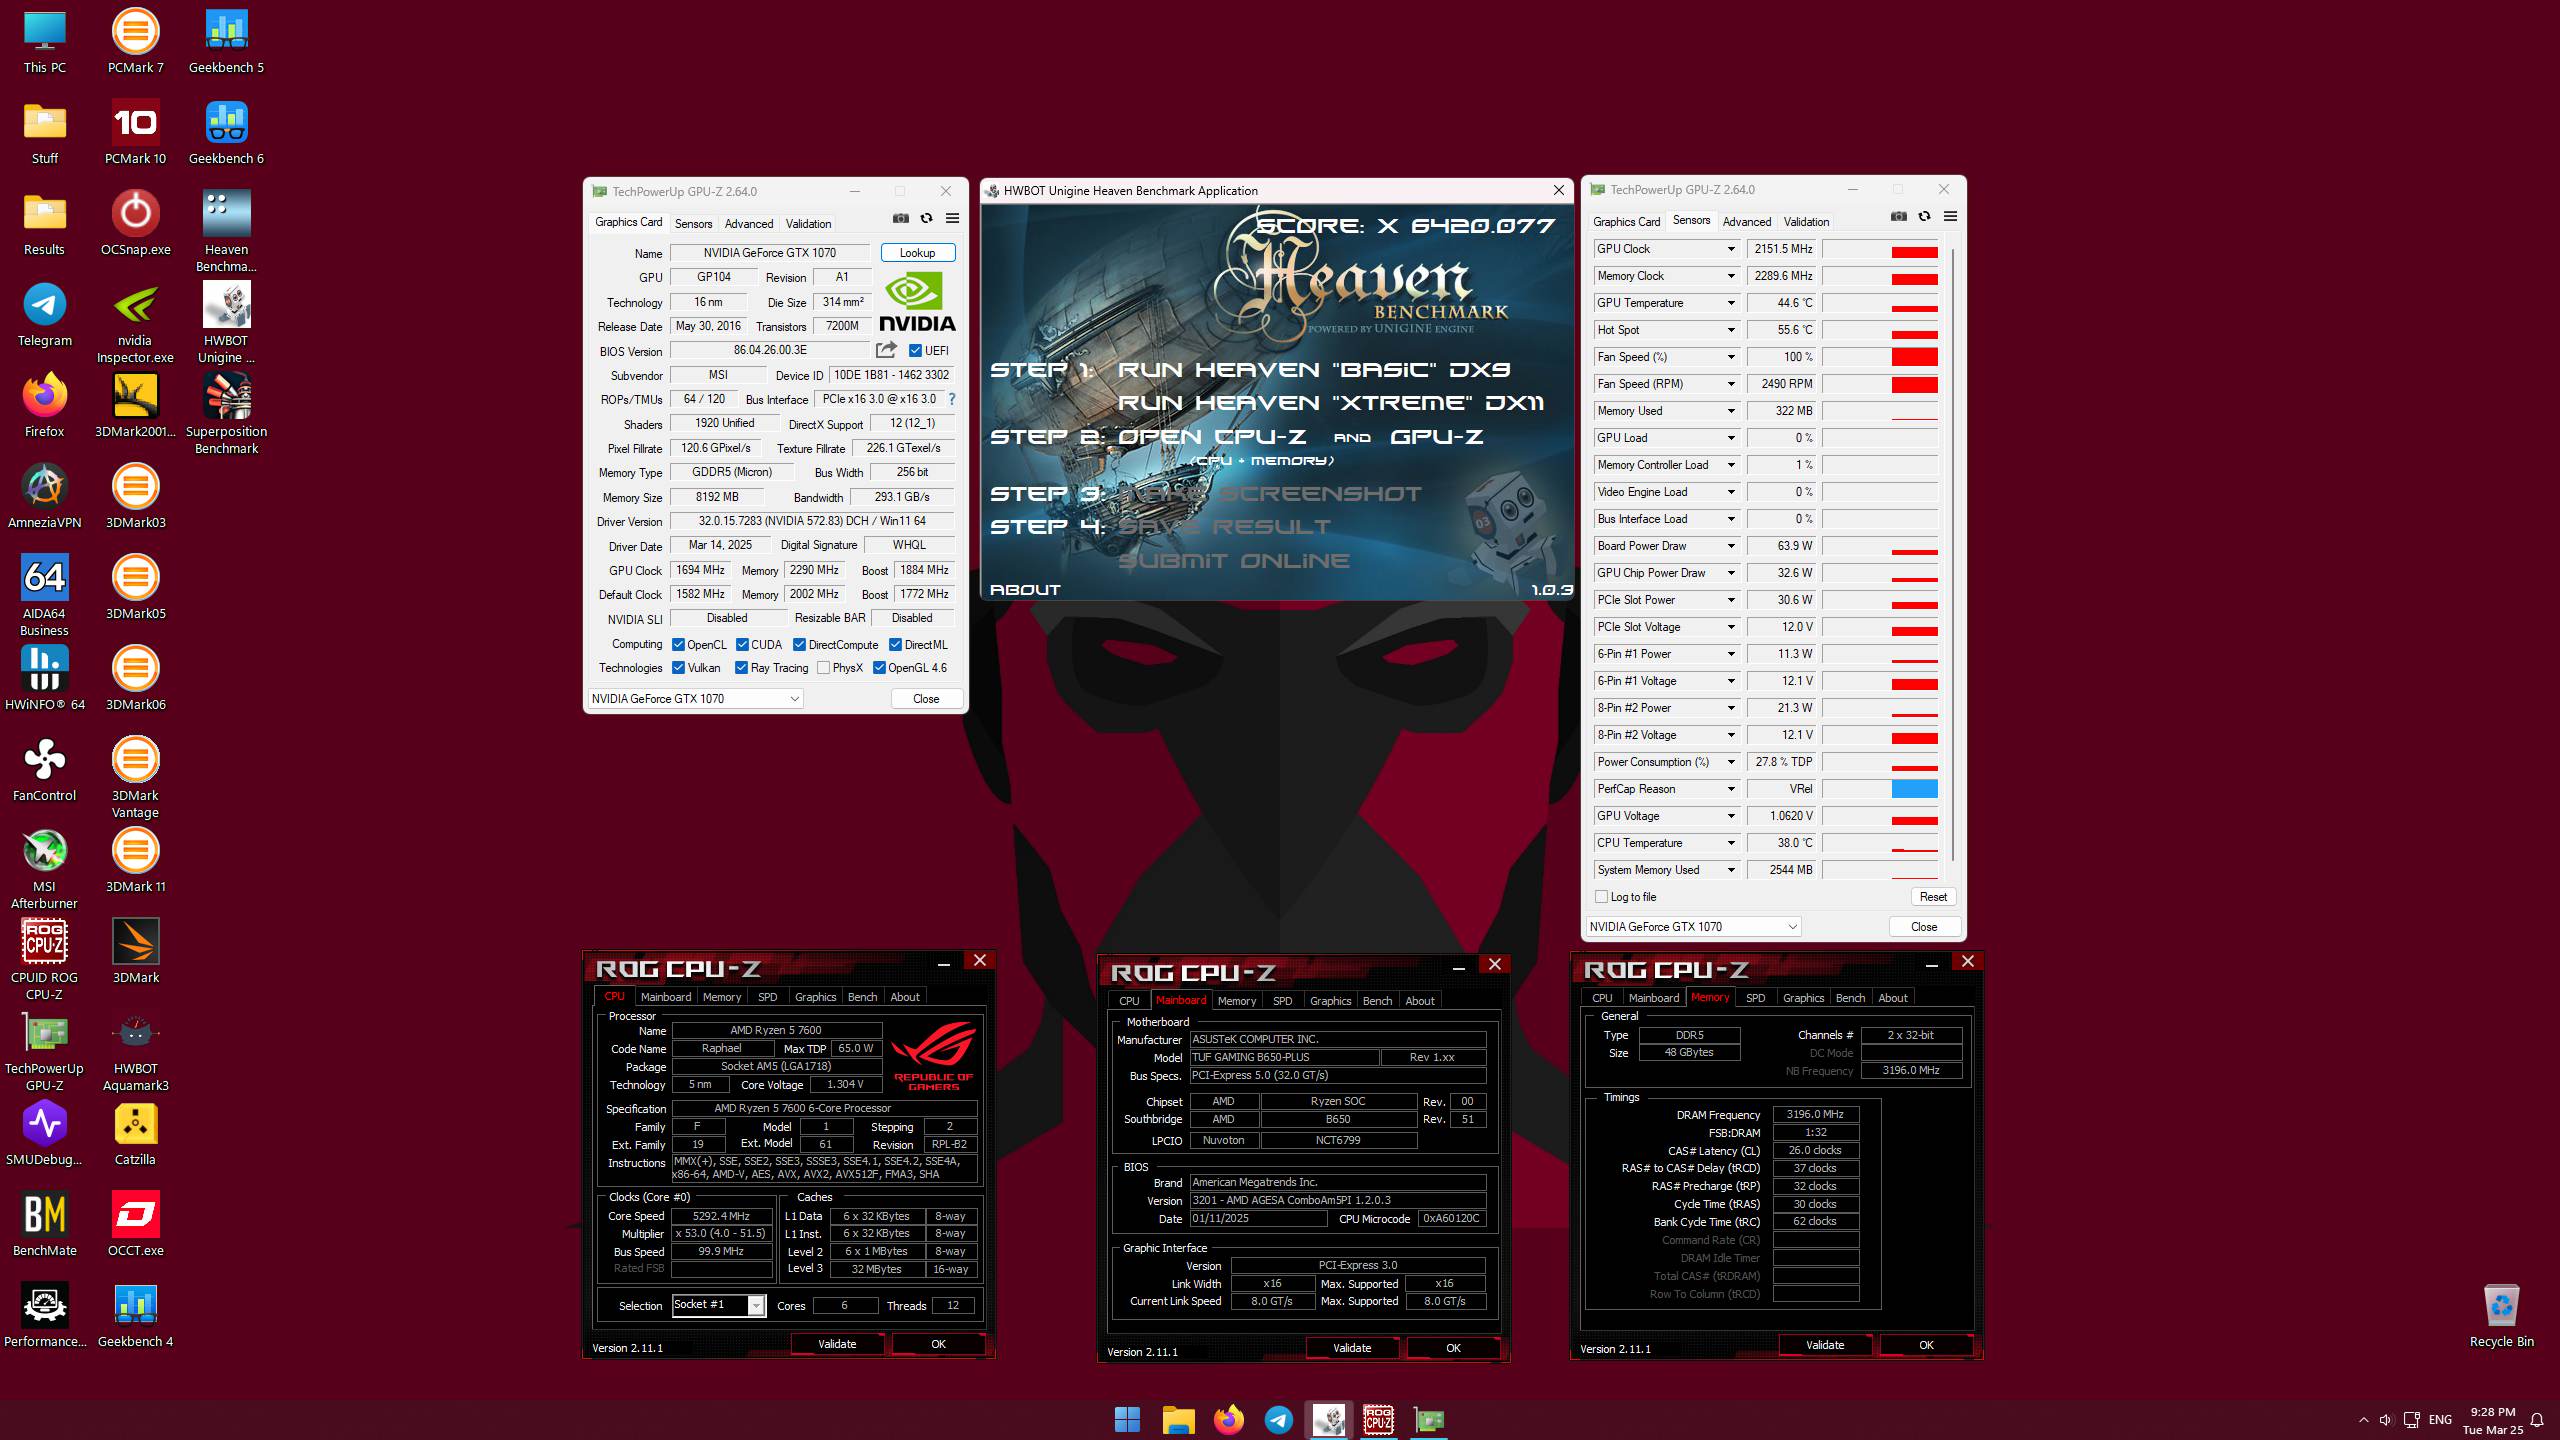
Task: Take screenshot with camera icon in left GPU-Z
Action: click(901, 219)
